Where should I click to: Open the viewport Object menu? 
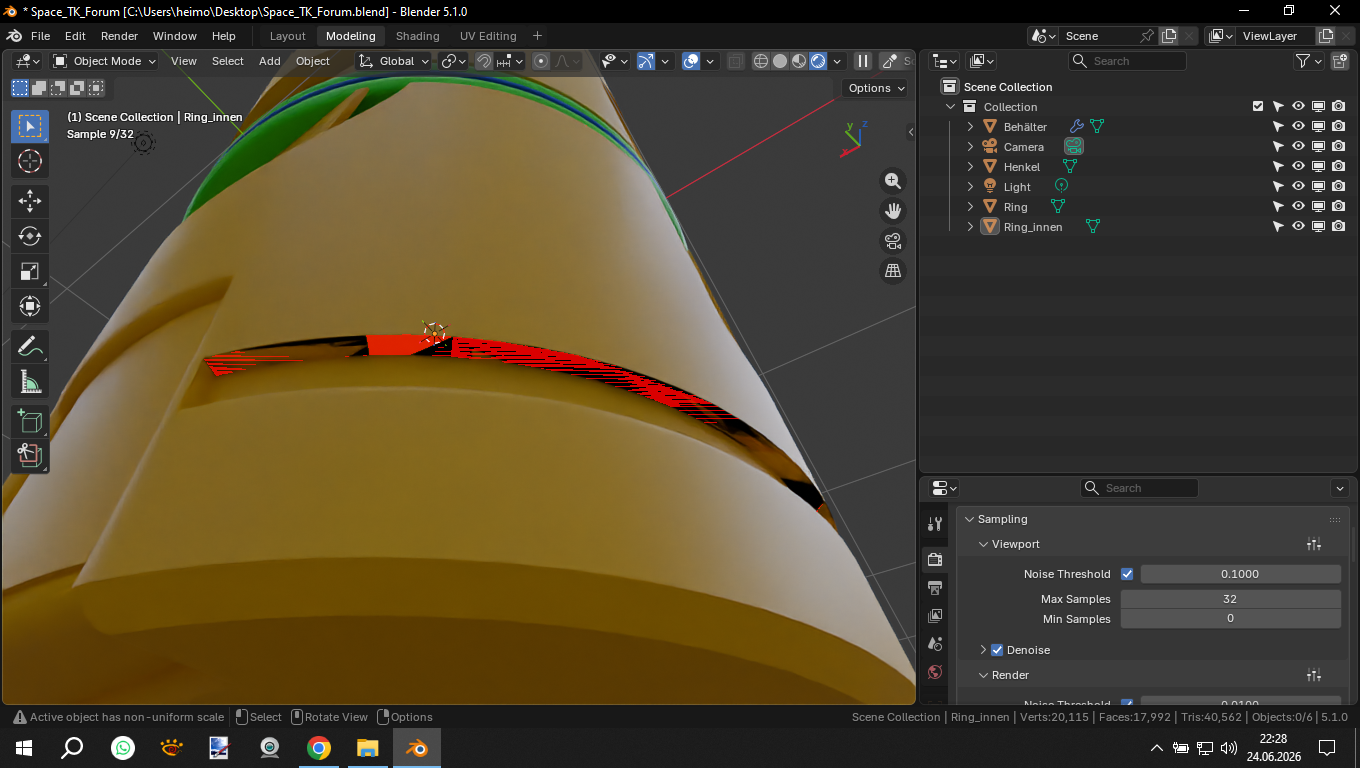313,61
